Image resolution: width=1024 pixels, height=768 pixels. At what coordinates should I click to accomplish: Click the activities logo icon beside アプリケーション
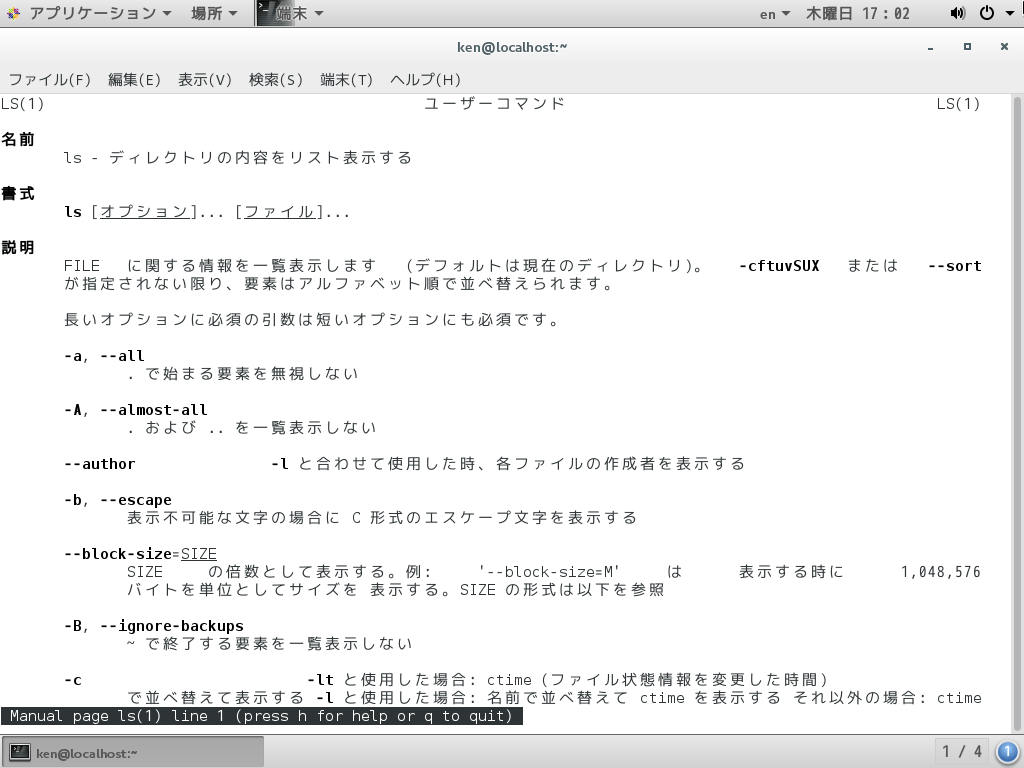point(13,13)
